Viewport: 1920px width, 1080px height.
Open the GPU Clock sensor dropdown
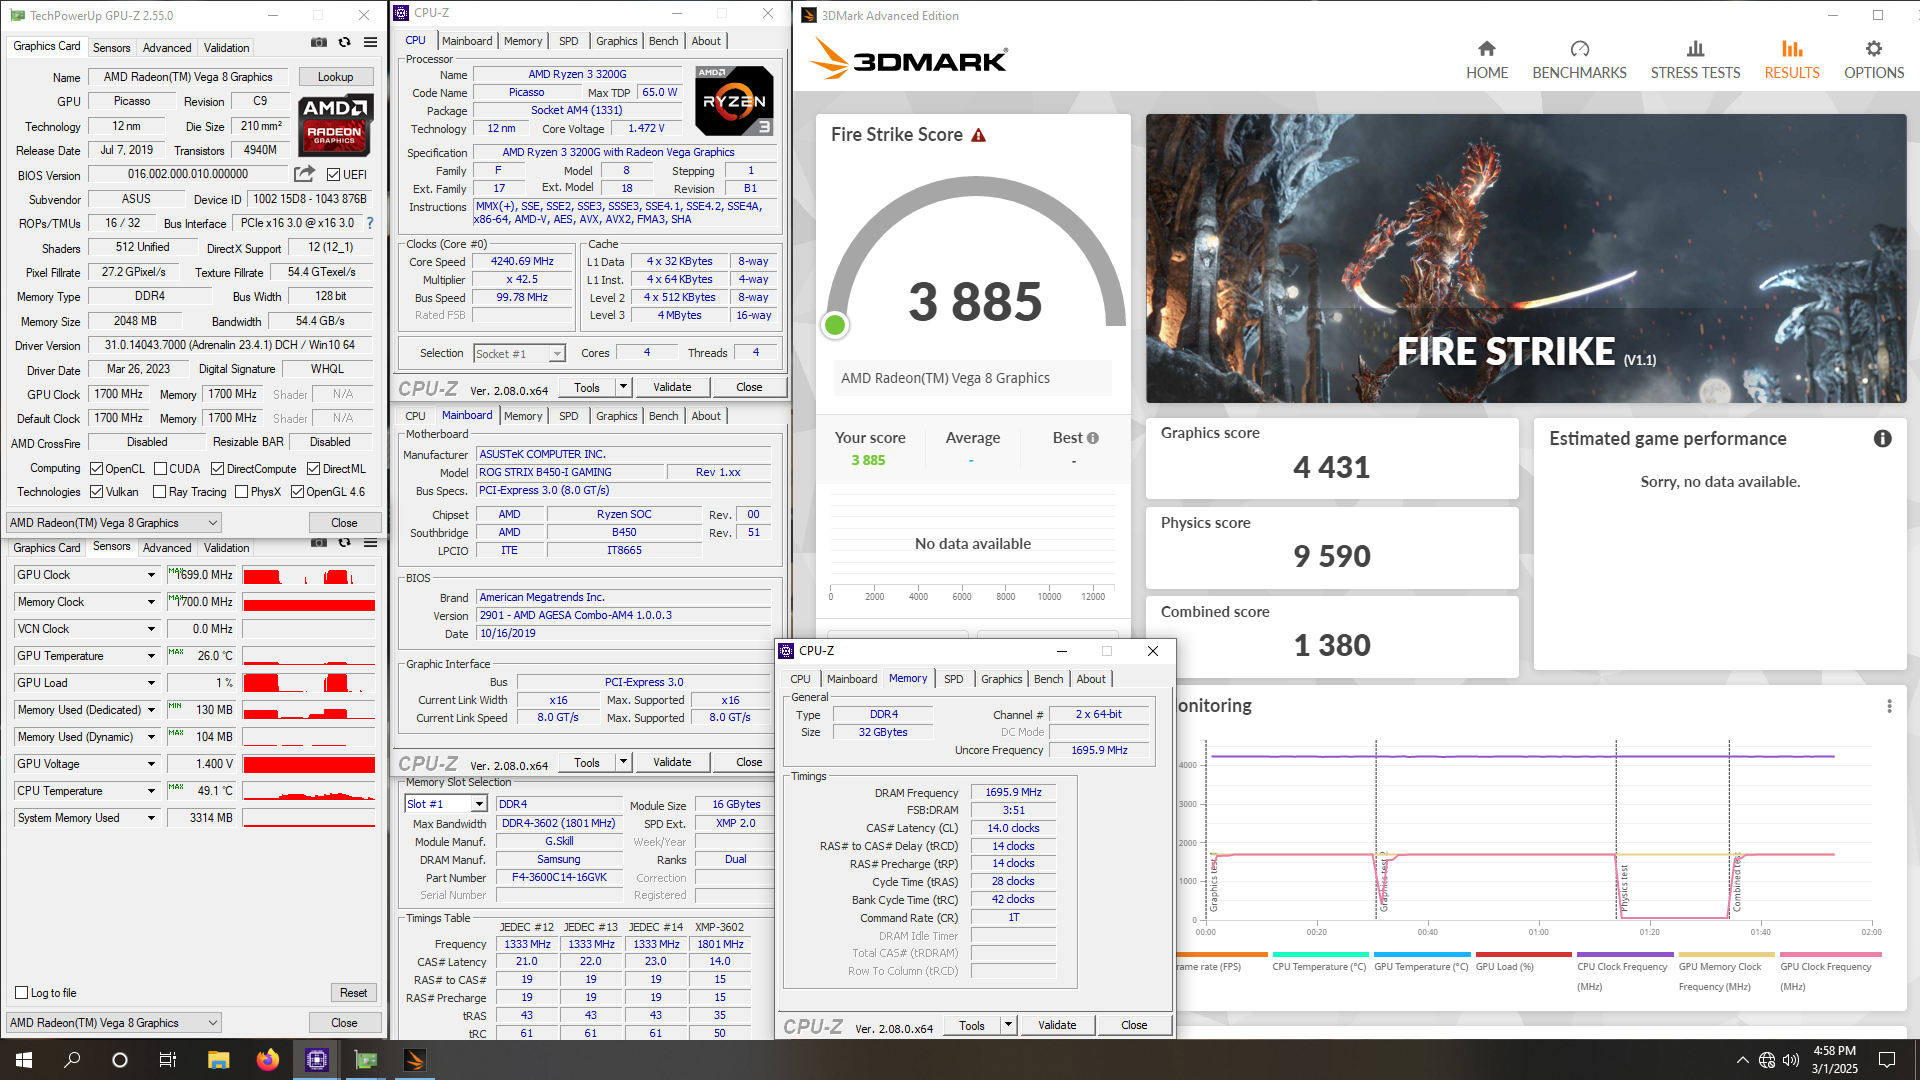151,575
